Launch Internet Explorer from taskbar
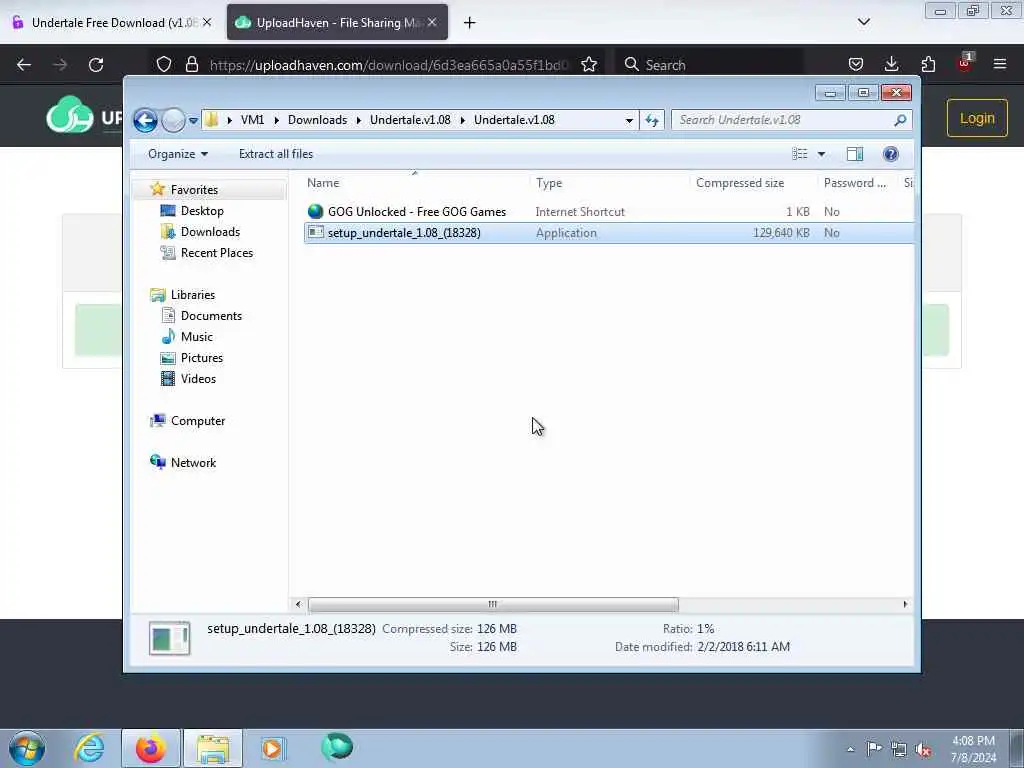 [89, 748]
